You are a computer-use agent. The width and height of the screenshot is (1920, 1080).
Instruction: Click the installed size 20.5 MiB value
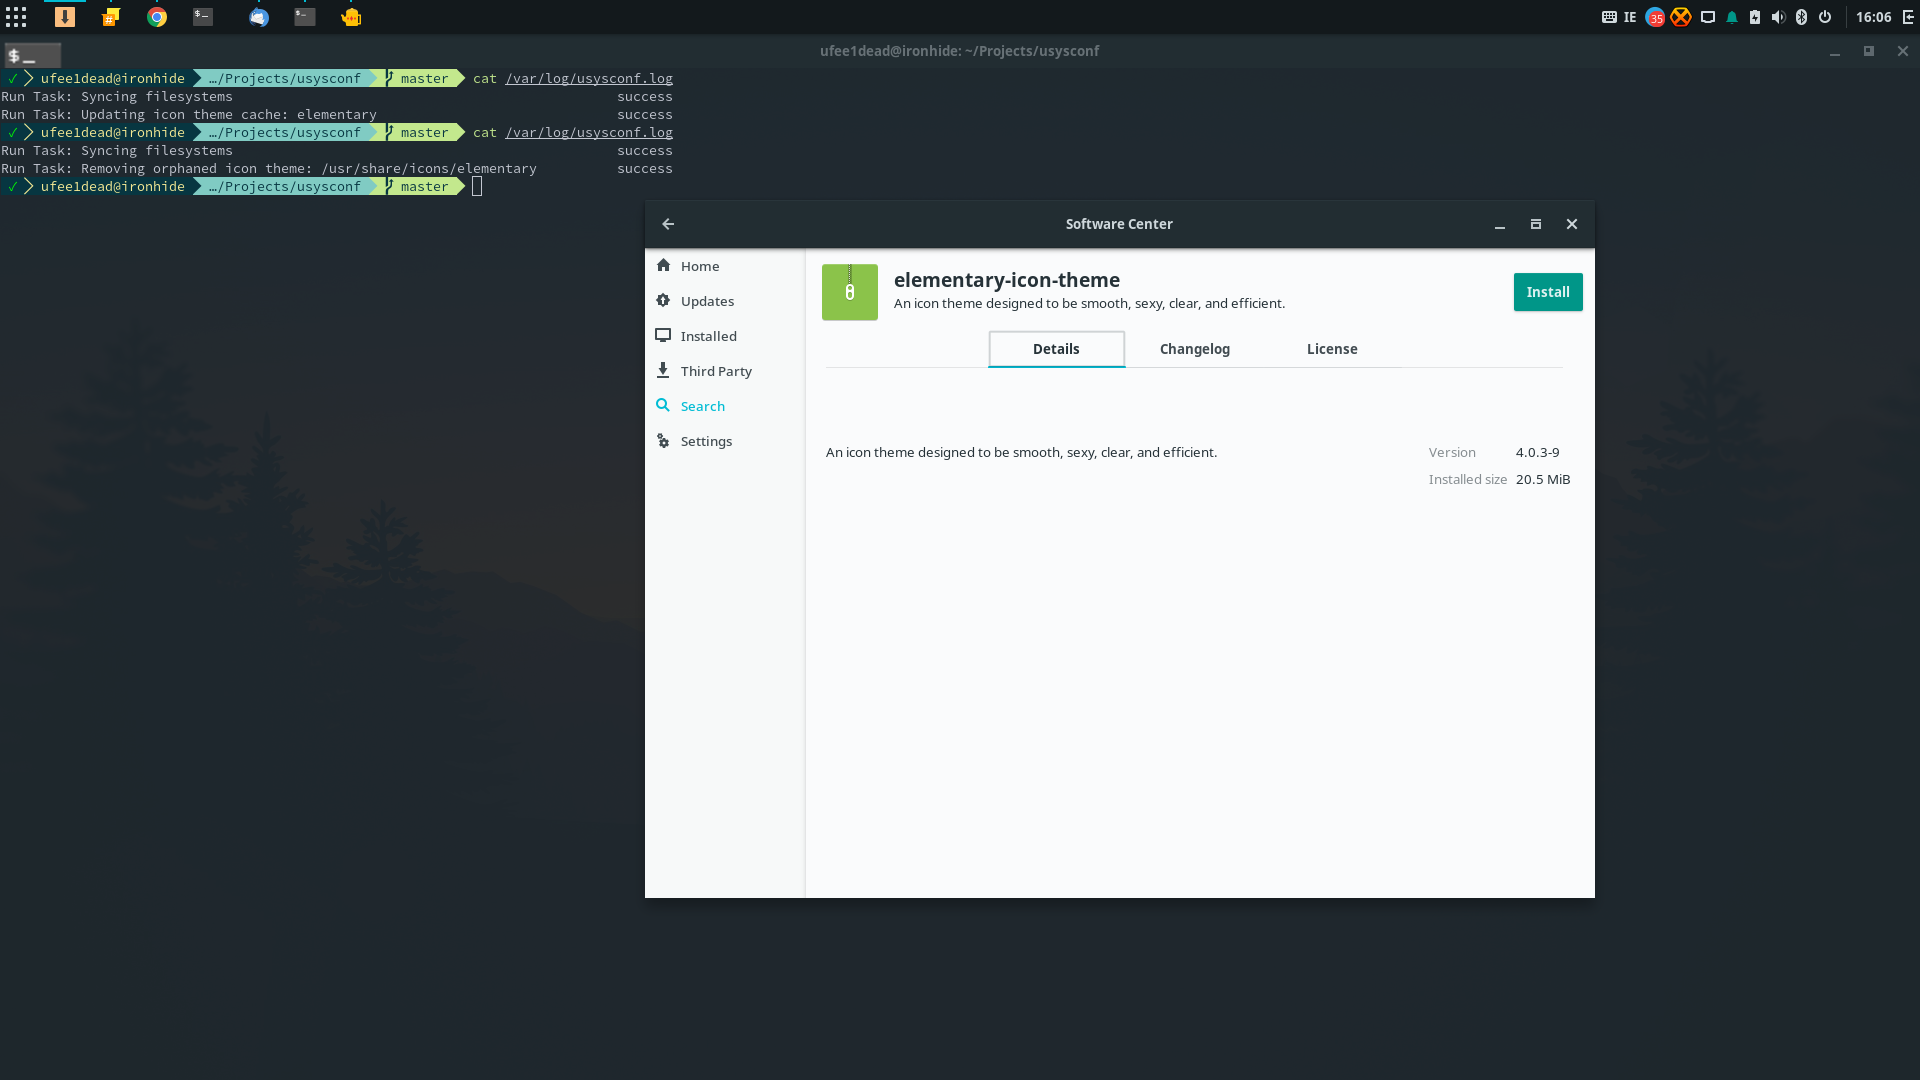tap(1543, 479)
